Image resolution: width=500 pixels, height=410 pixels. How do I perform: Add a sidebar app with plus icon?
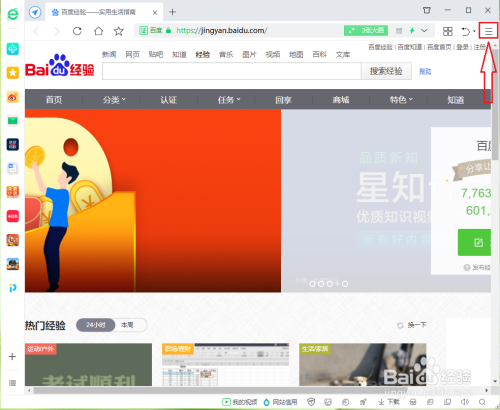(x=12, y=356)
